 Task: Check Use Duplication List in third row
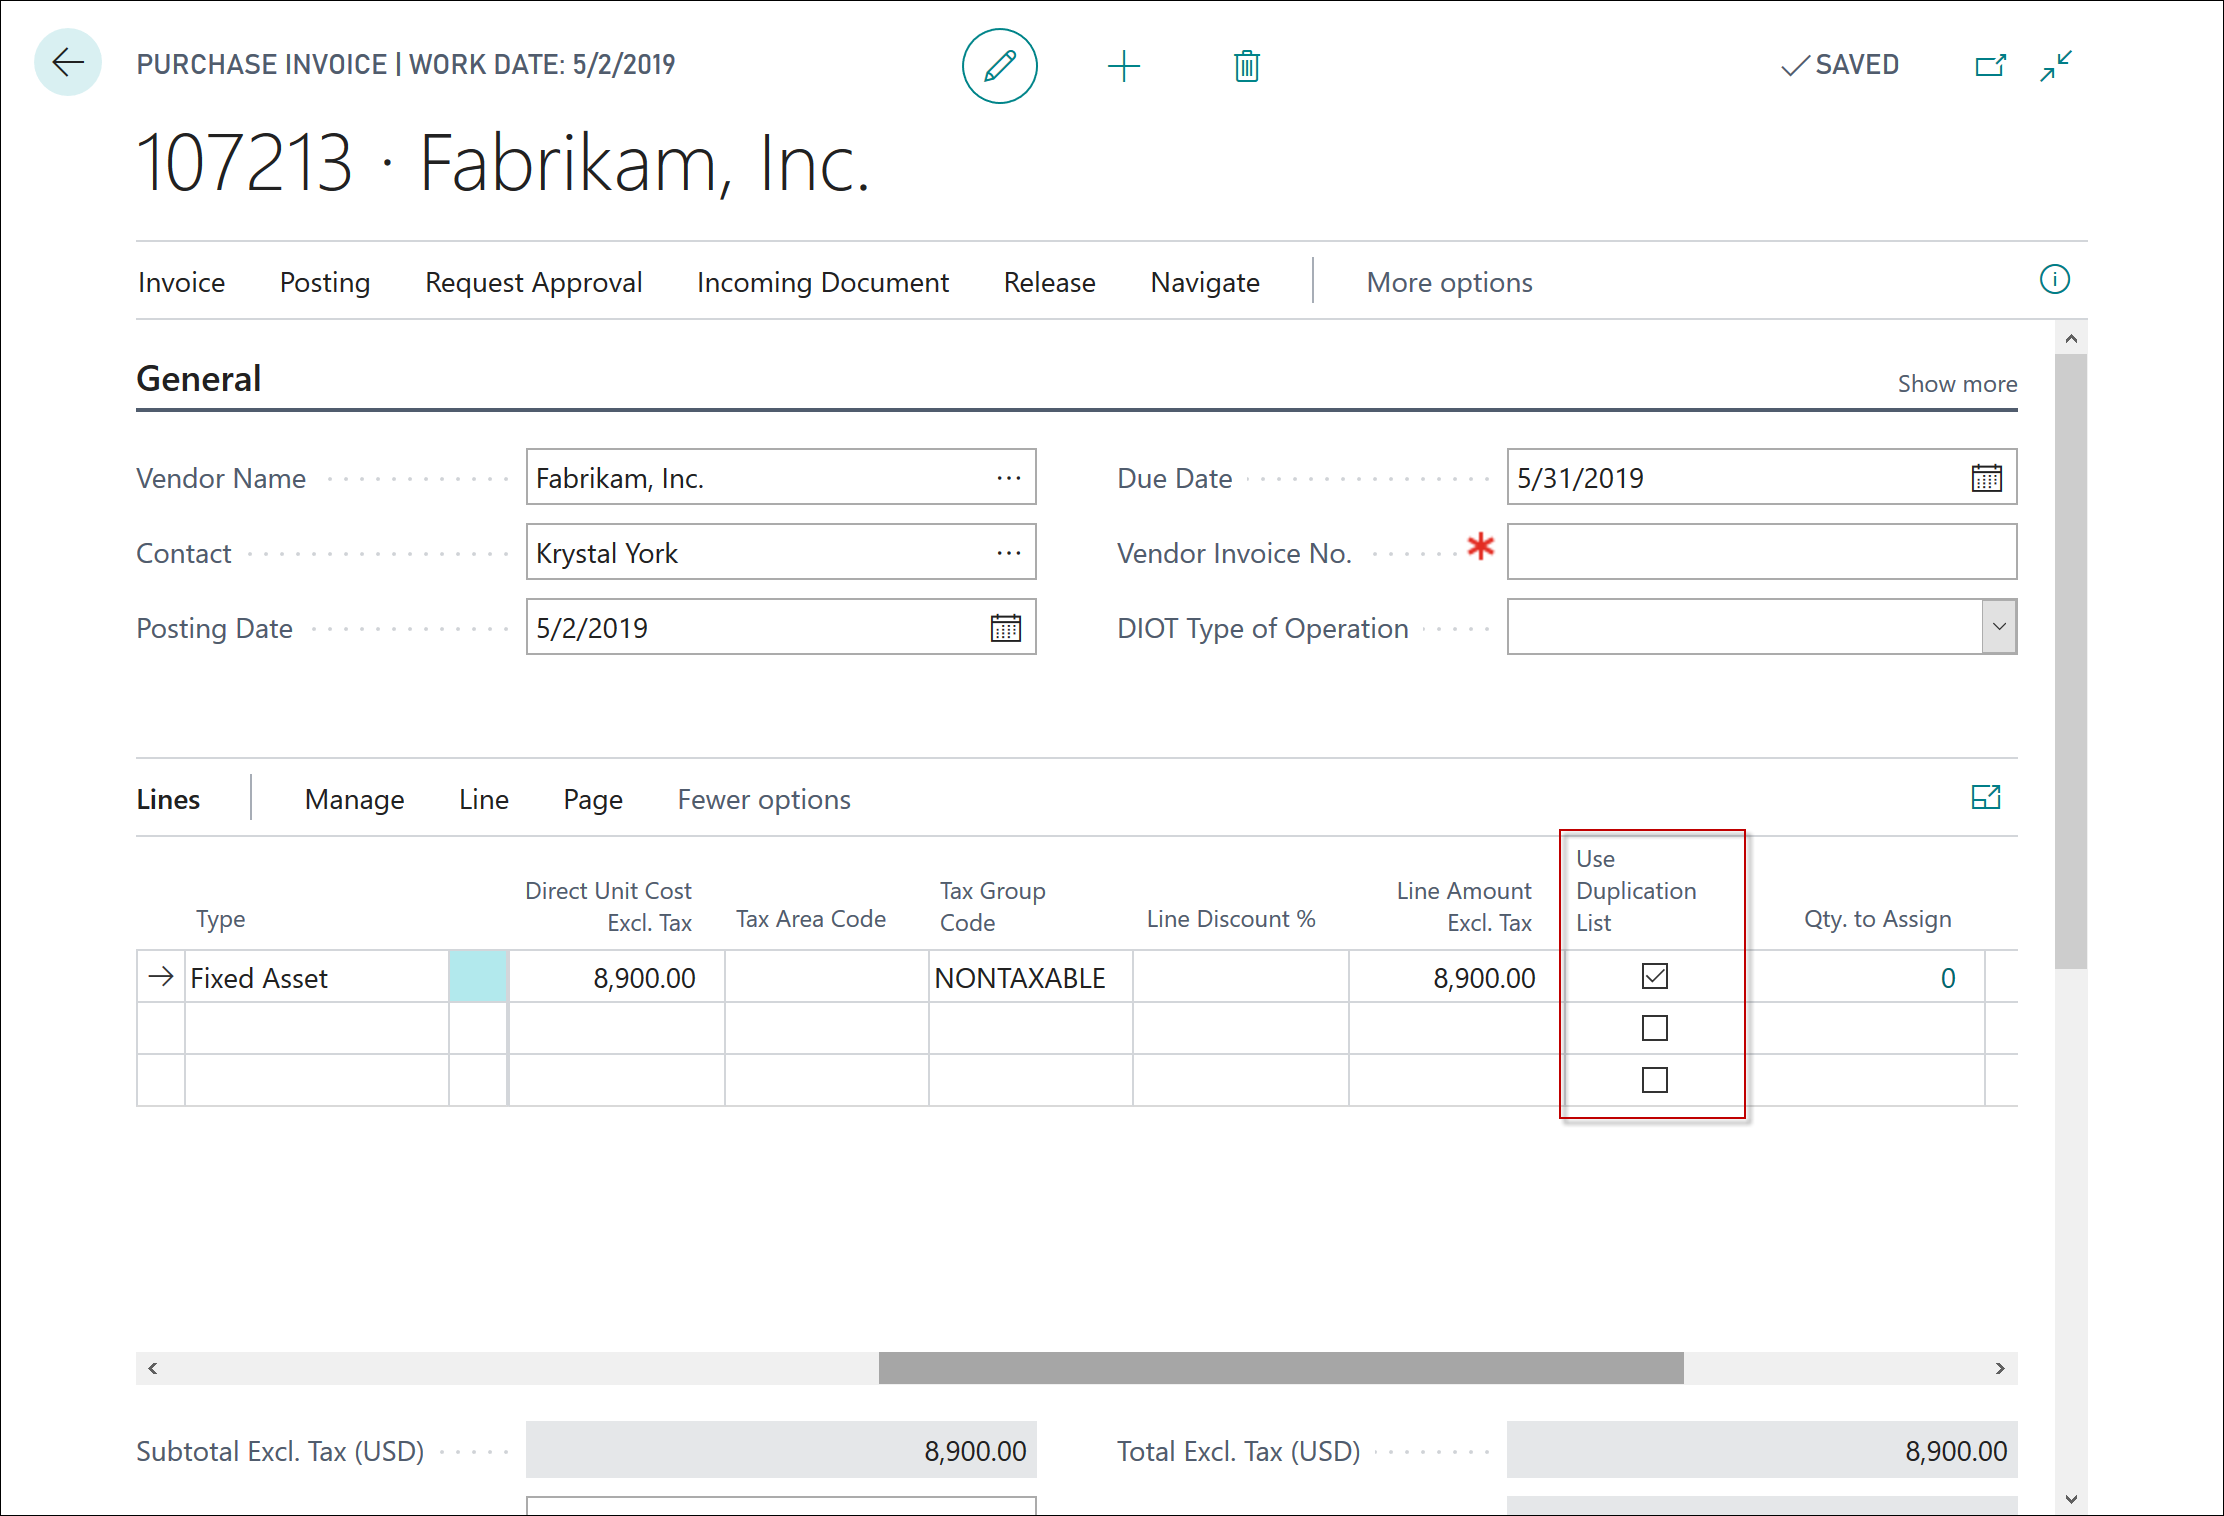(x=1655, y=1080)
